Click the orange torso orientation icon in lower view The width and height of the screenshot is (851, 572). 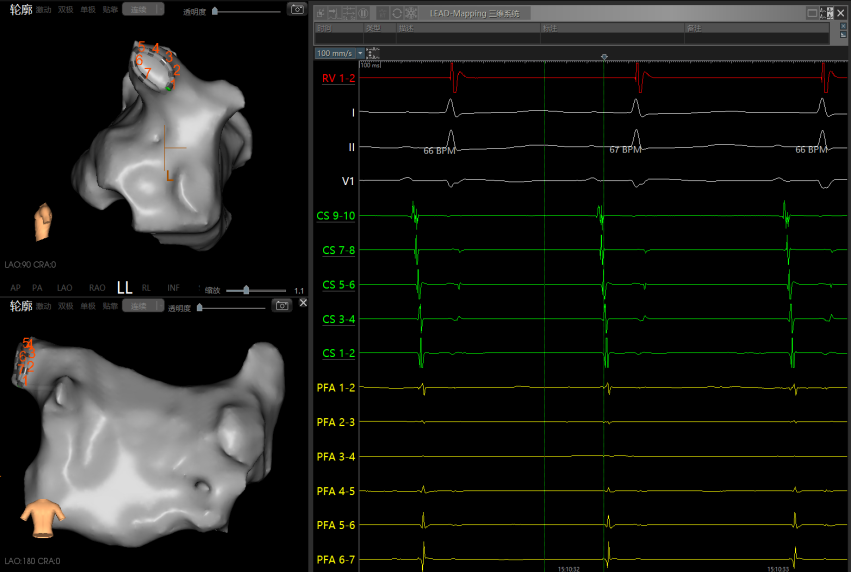click(43, 516)
